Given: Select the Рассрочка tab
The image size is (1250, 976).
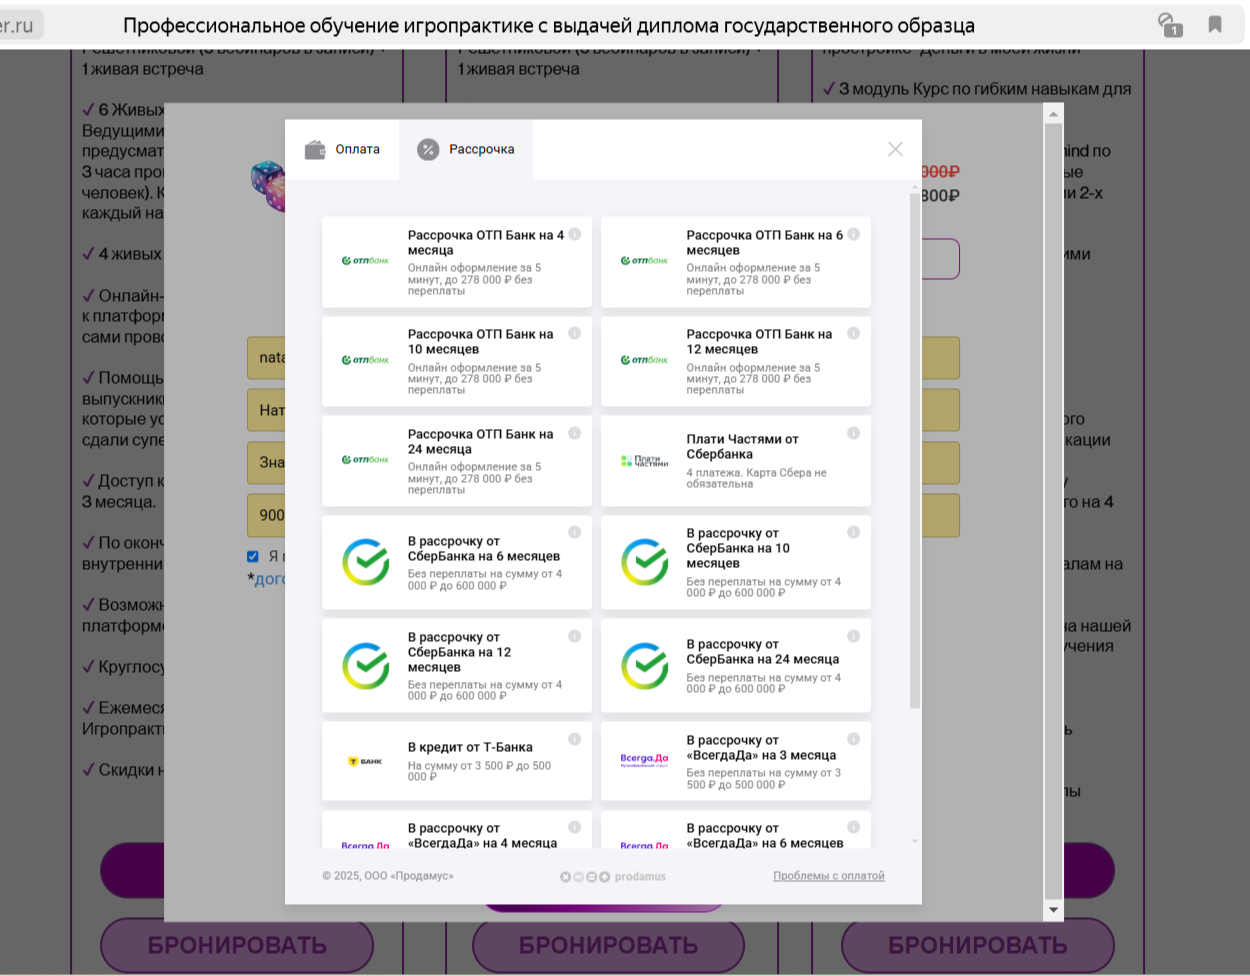Looking at the screenshot, I should 466,150.
